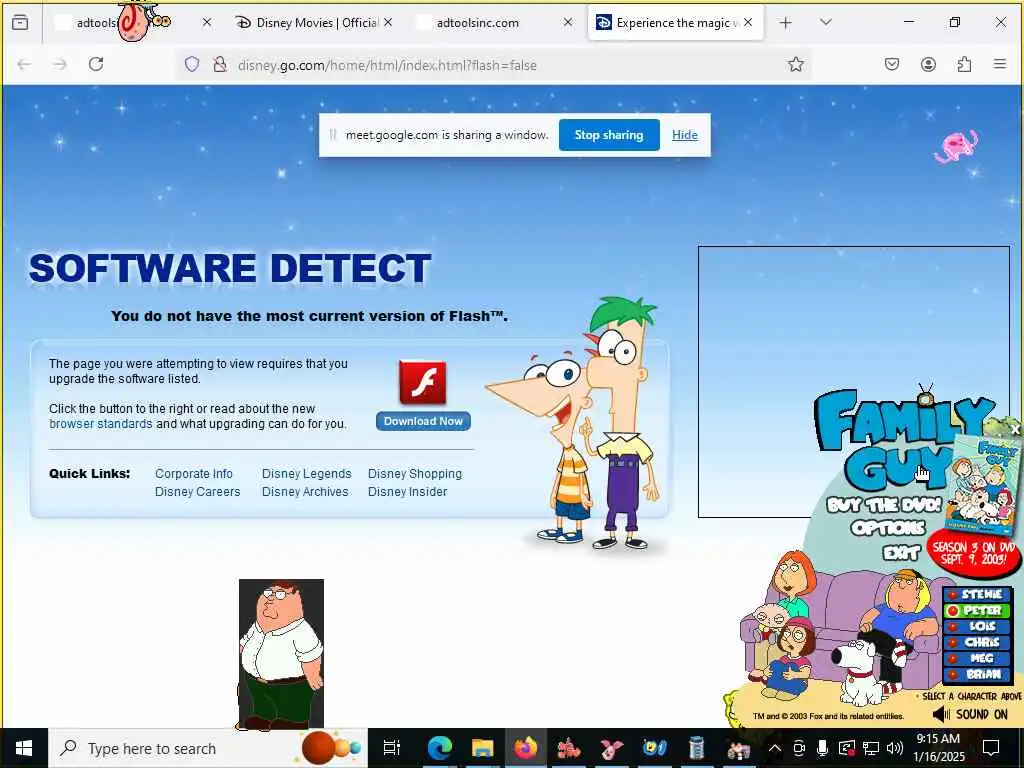Click the Type here to search box
This screenshot has height=768, width=1024.
[x=208, y=748]
